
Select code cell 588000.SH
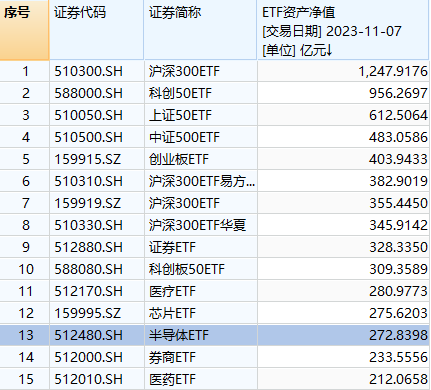[97, 93]
